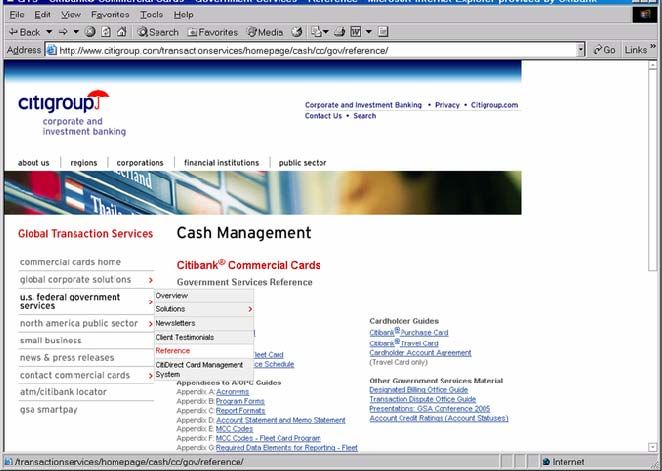The width and height of the screenshot is (662, 471).
Task: Open the View menu
Action: [71, 15]
